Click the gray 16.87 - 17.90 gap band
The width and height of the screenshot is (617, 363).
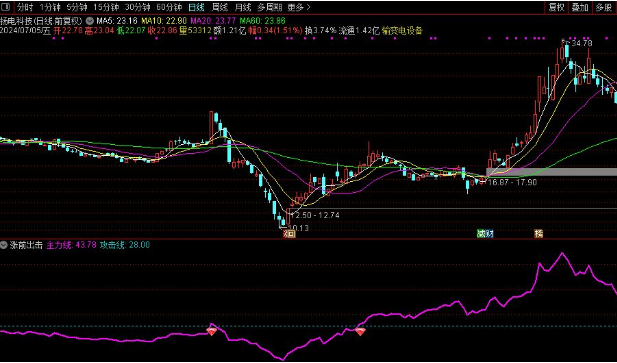[551, 172]
